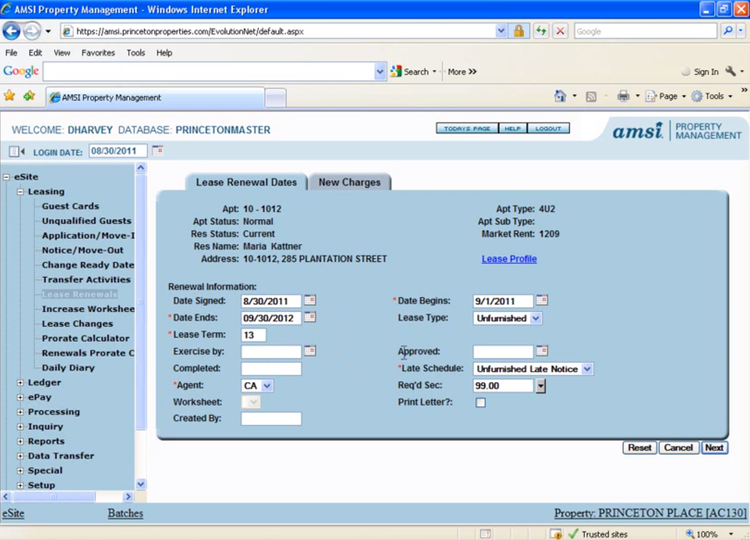Screen dimensions: 750x540
Task: Click the browser Refresh button
Action: tap(541, 31)
